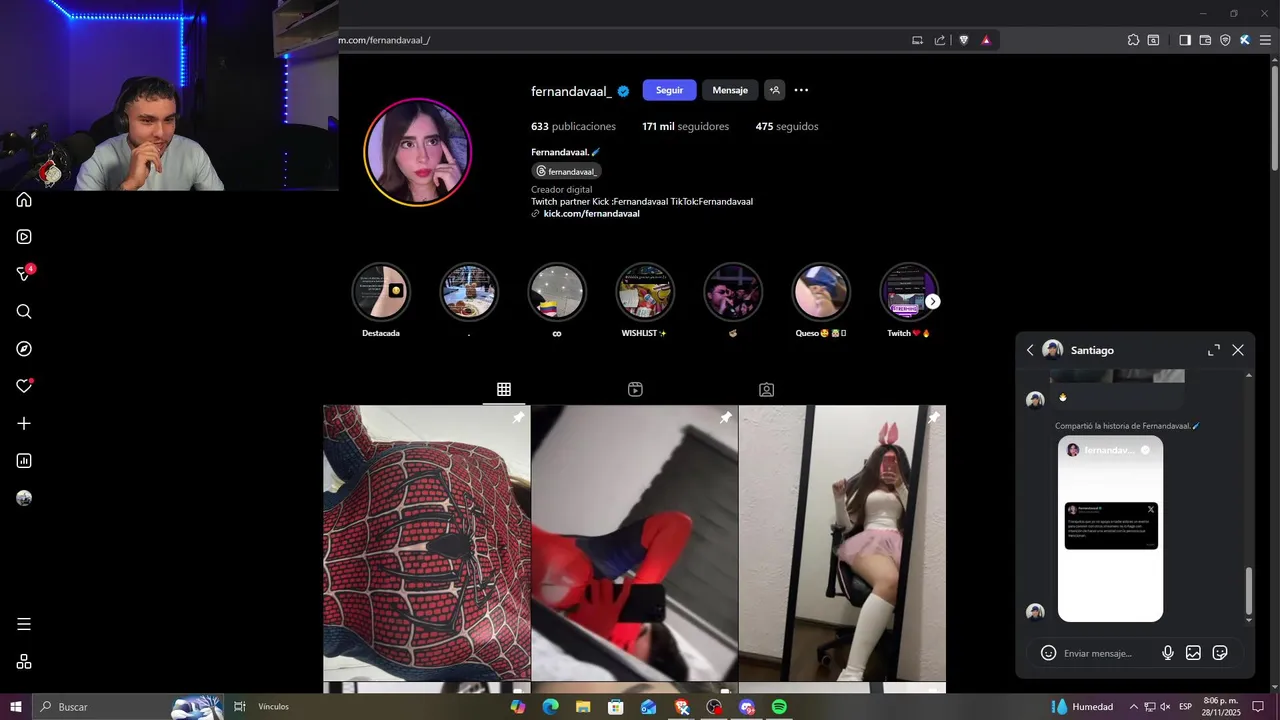Open Microsoft Edge from the taskbar
This screenshot has width=1280, height=720.
click(x=550, y=707)
